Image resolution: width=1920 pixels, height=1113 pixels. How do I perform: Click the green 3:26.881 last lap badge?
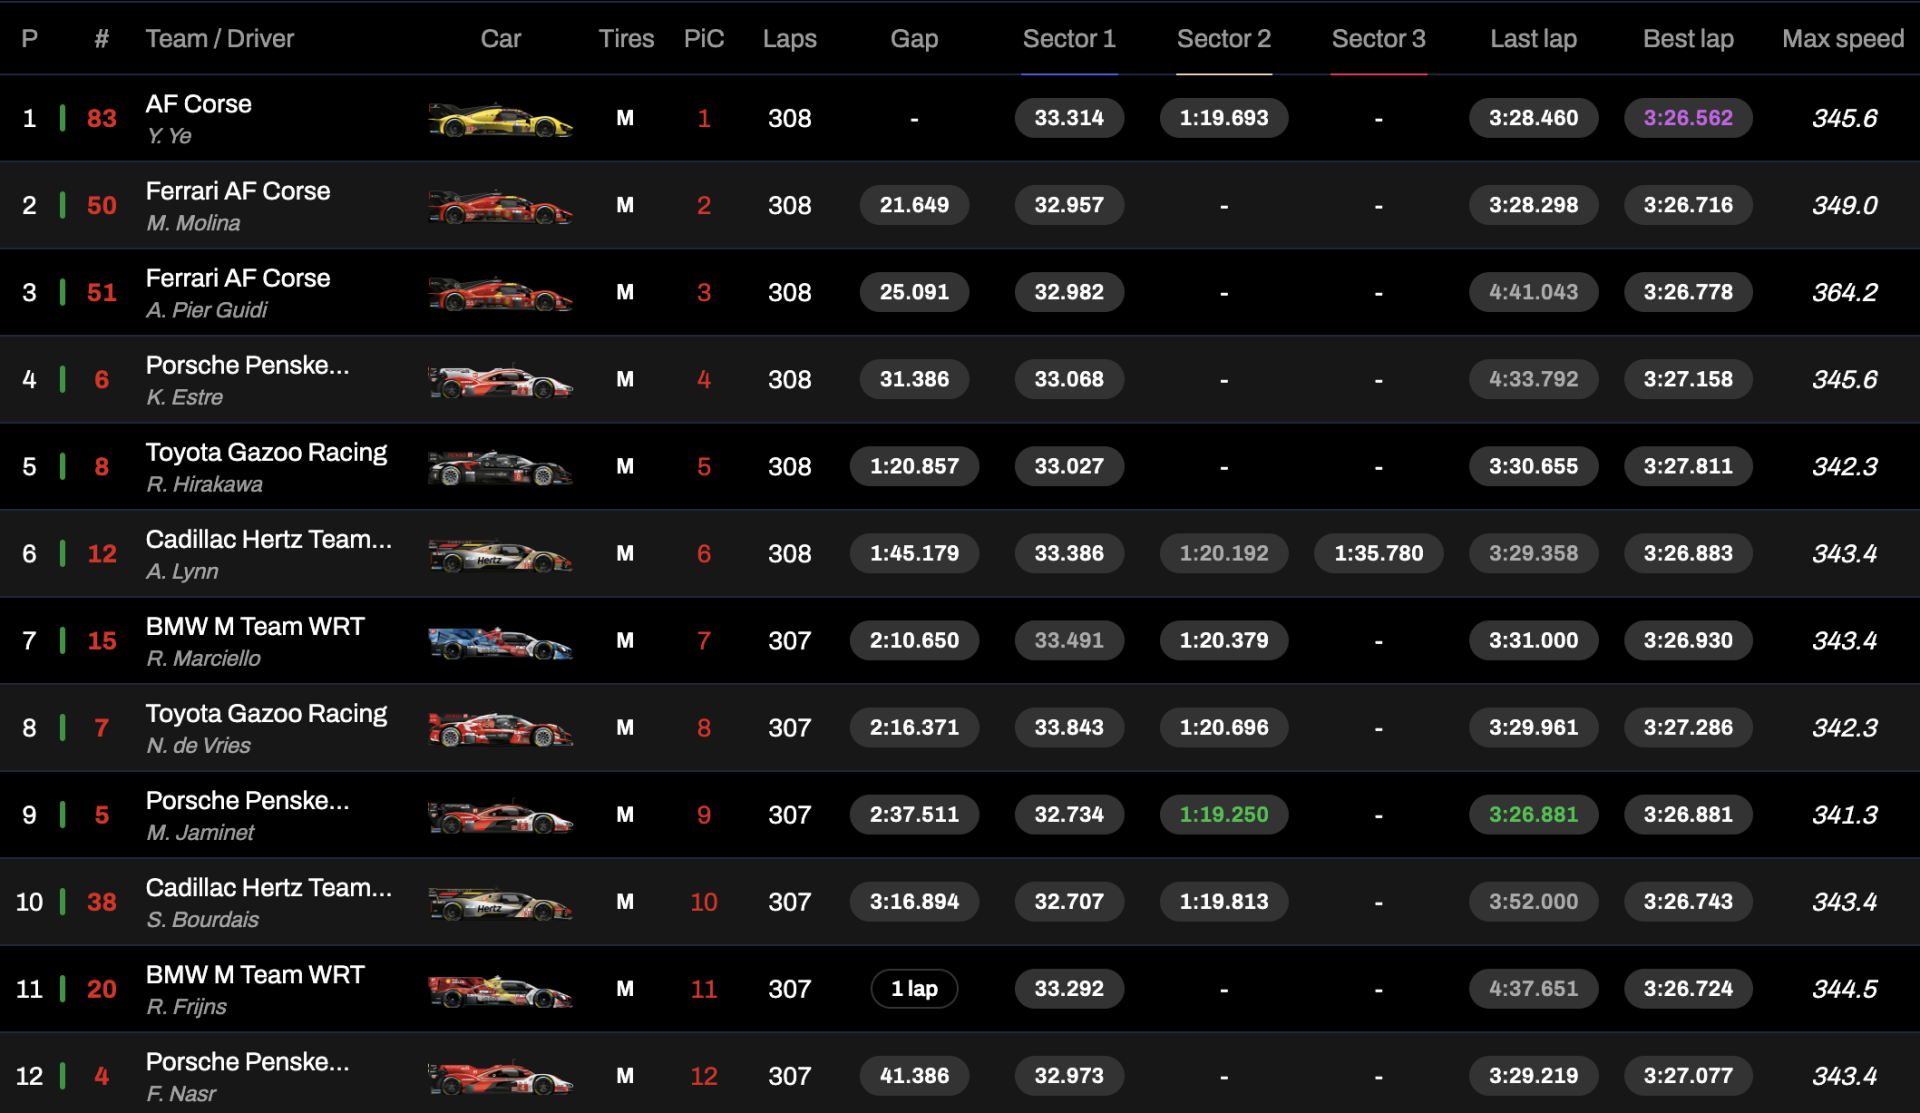pos(1533,815)
